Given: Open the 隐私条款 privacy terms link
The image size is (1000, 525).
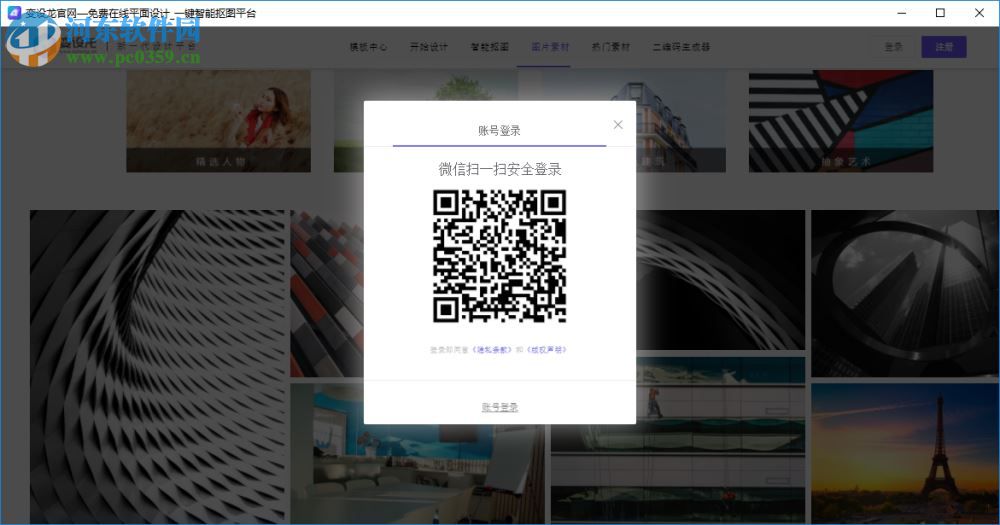Looking at the screenshot, I should tap(492, 350).
